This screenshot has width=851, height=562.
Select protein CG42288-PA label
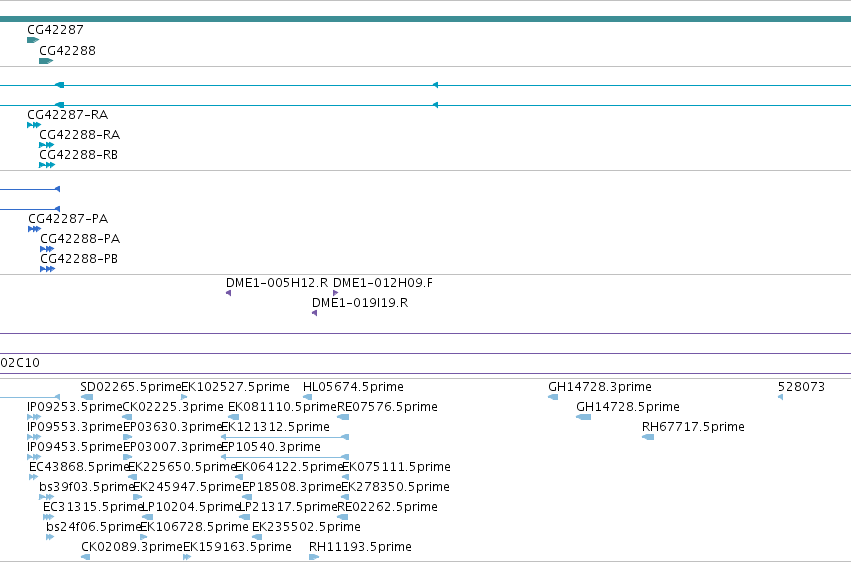pos(80,239)
